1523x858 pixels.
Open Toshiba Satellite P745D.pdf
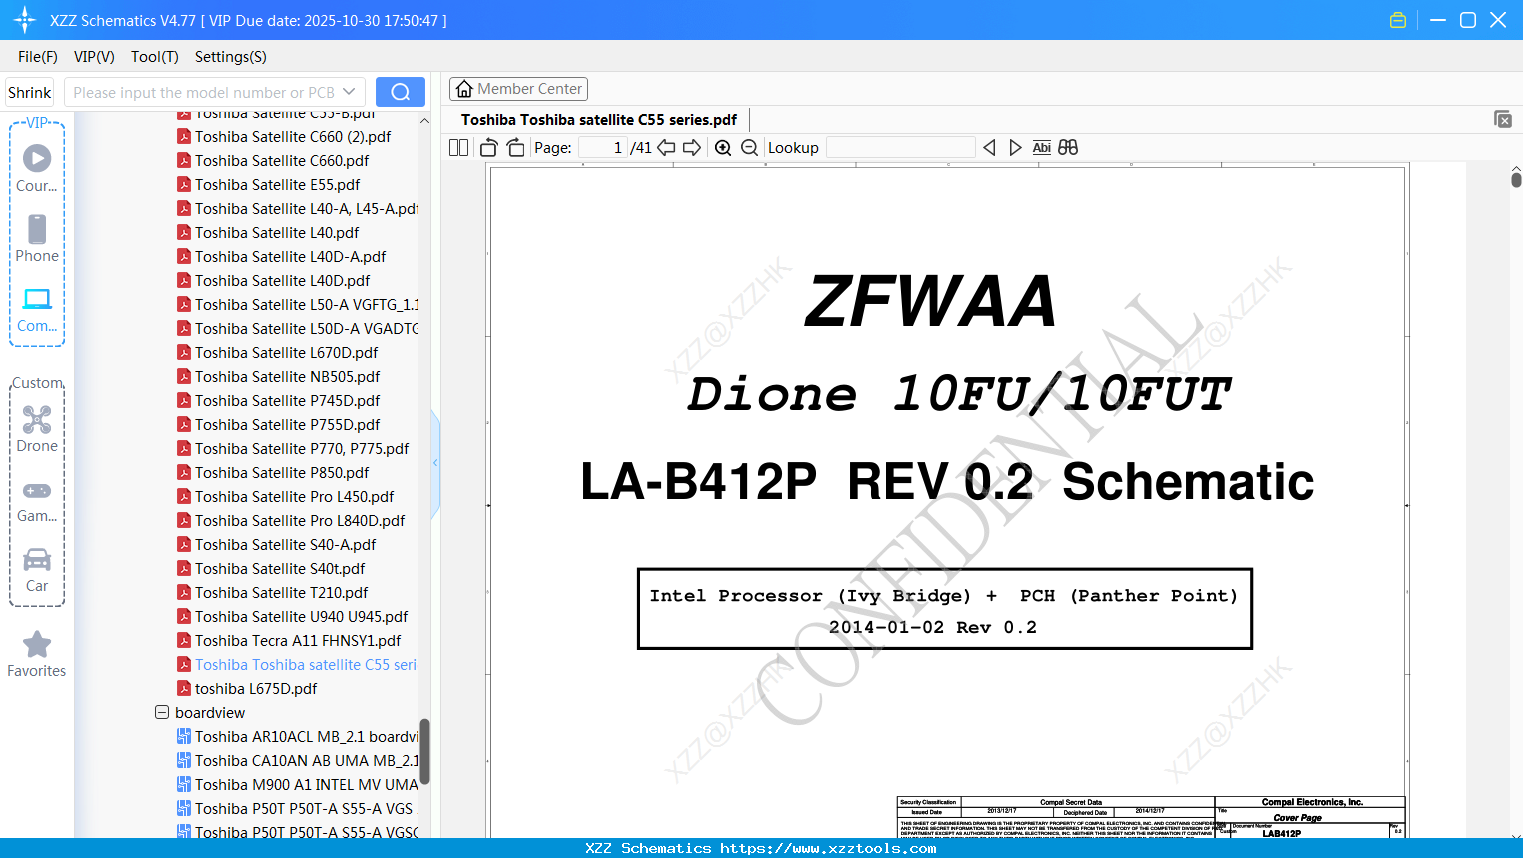[x=278, y=401]
